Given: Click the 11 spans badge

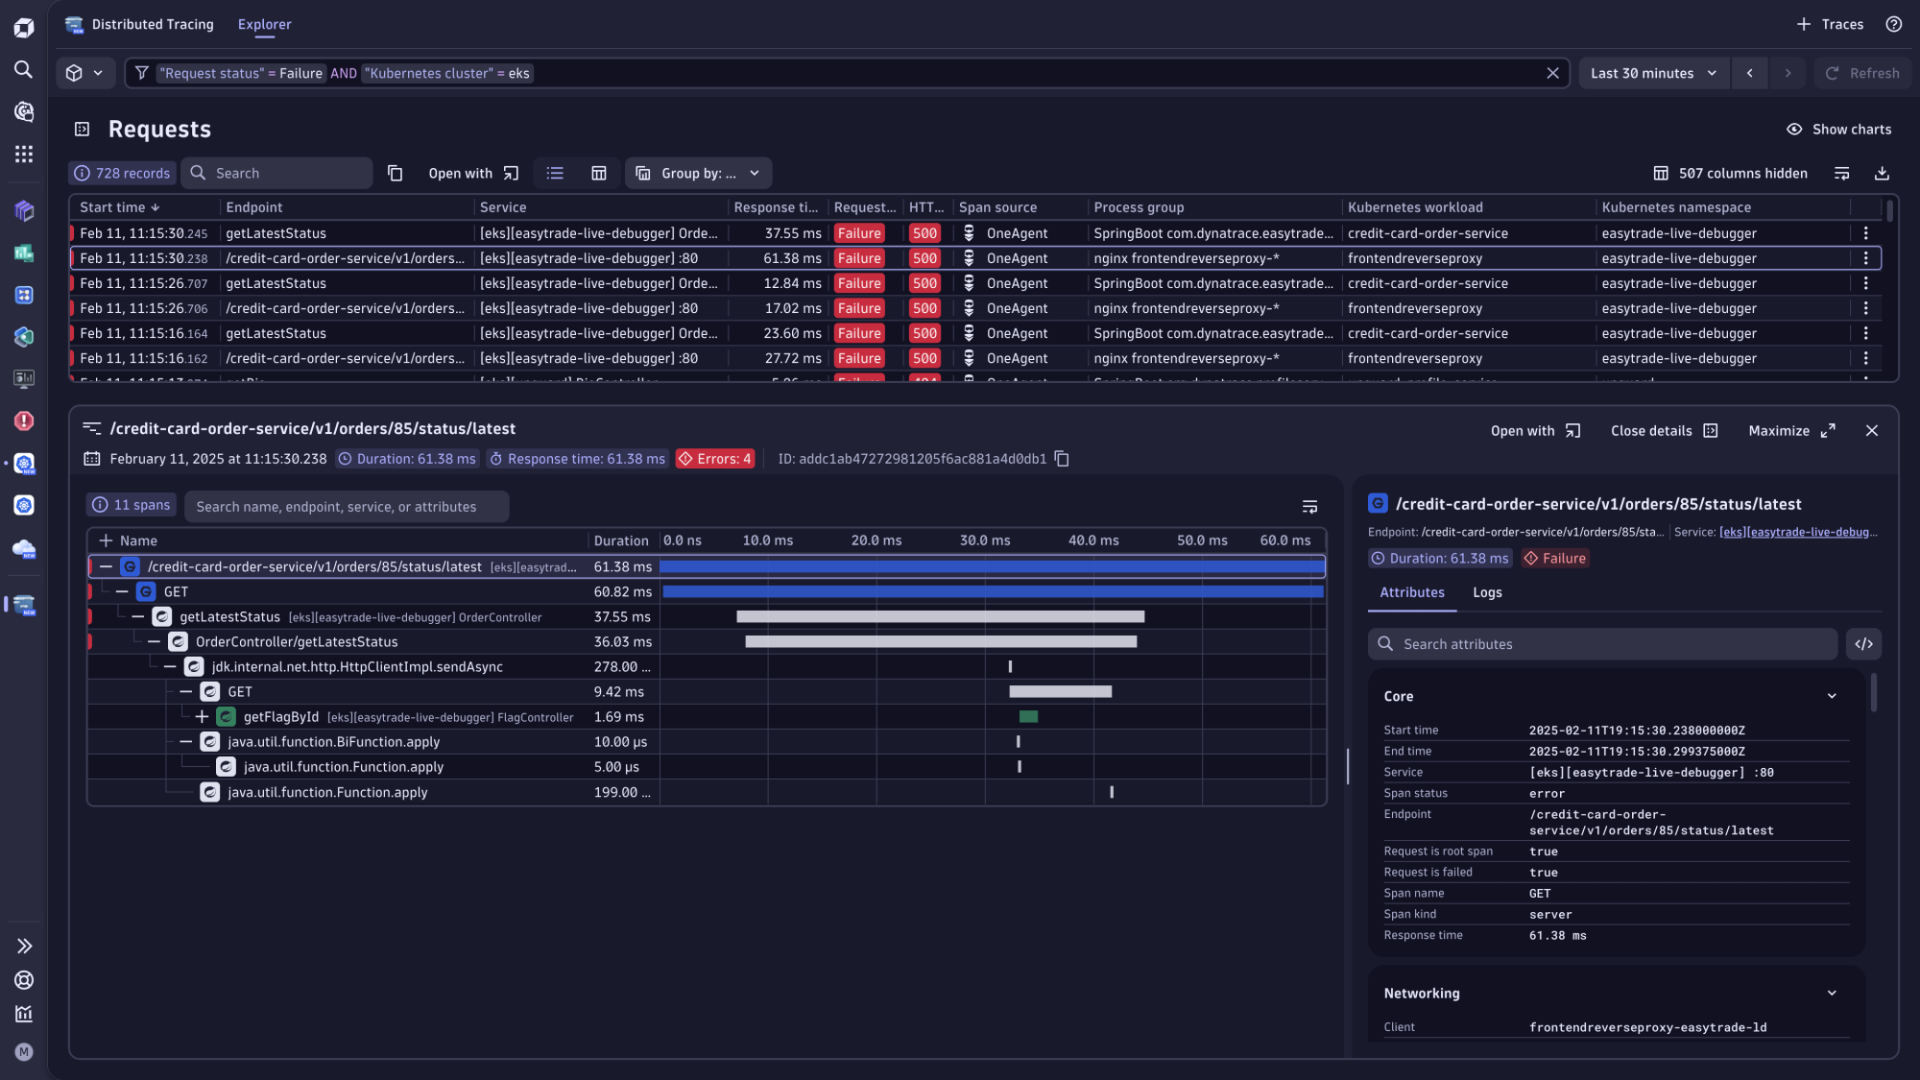Looking at the screenshot, I should click(132, 505).
